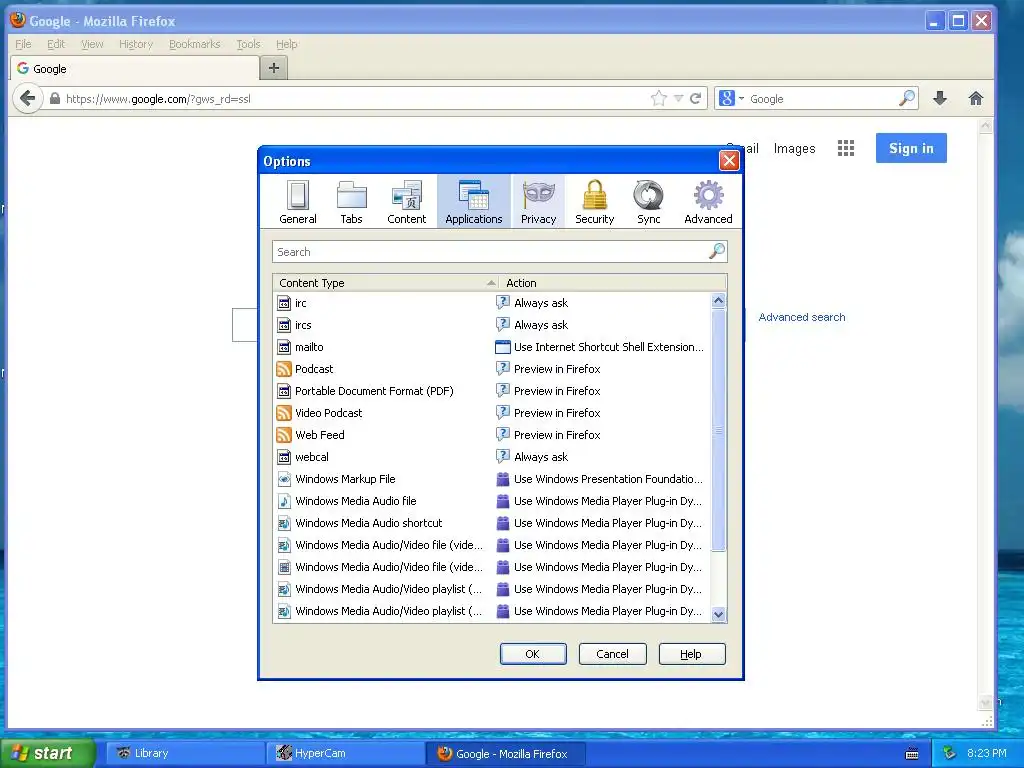Open search engine selector dropdown

[x=731, y=99]
